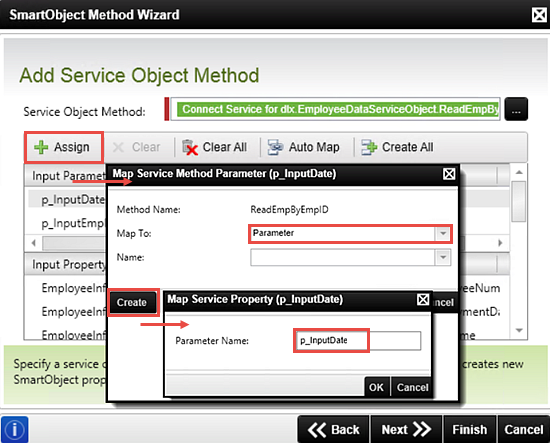Open the blue information help icon
The image size is (550, 443).
[14, 429]
